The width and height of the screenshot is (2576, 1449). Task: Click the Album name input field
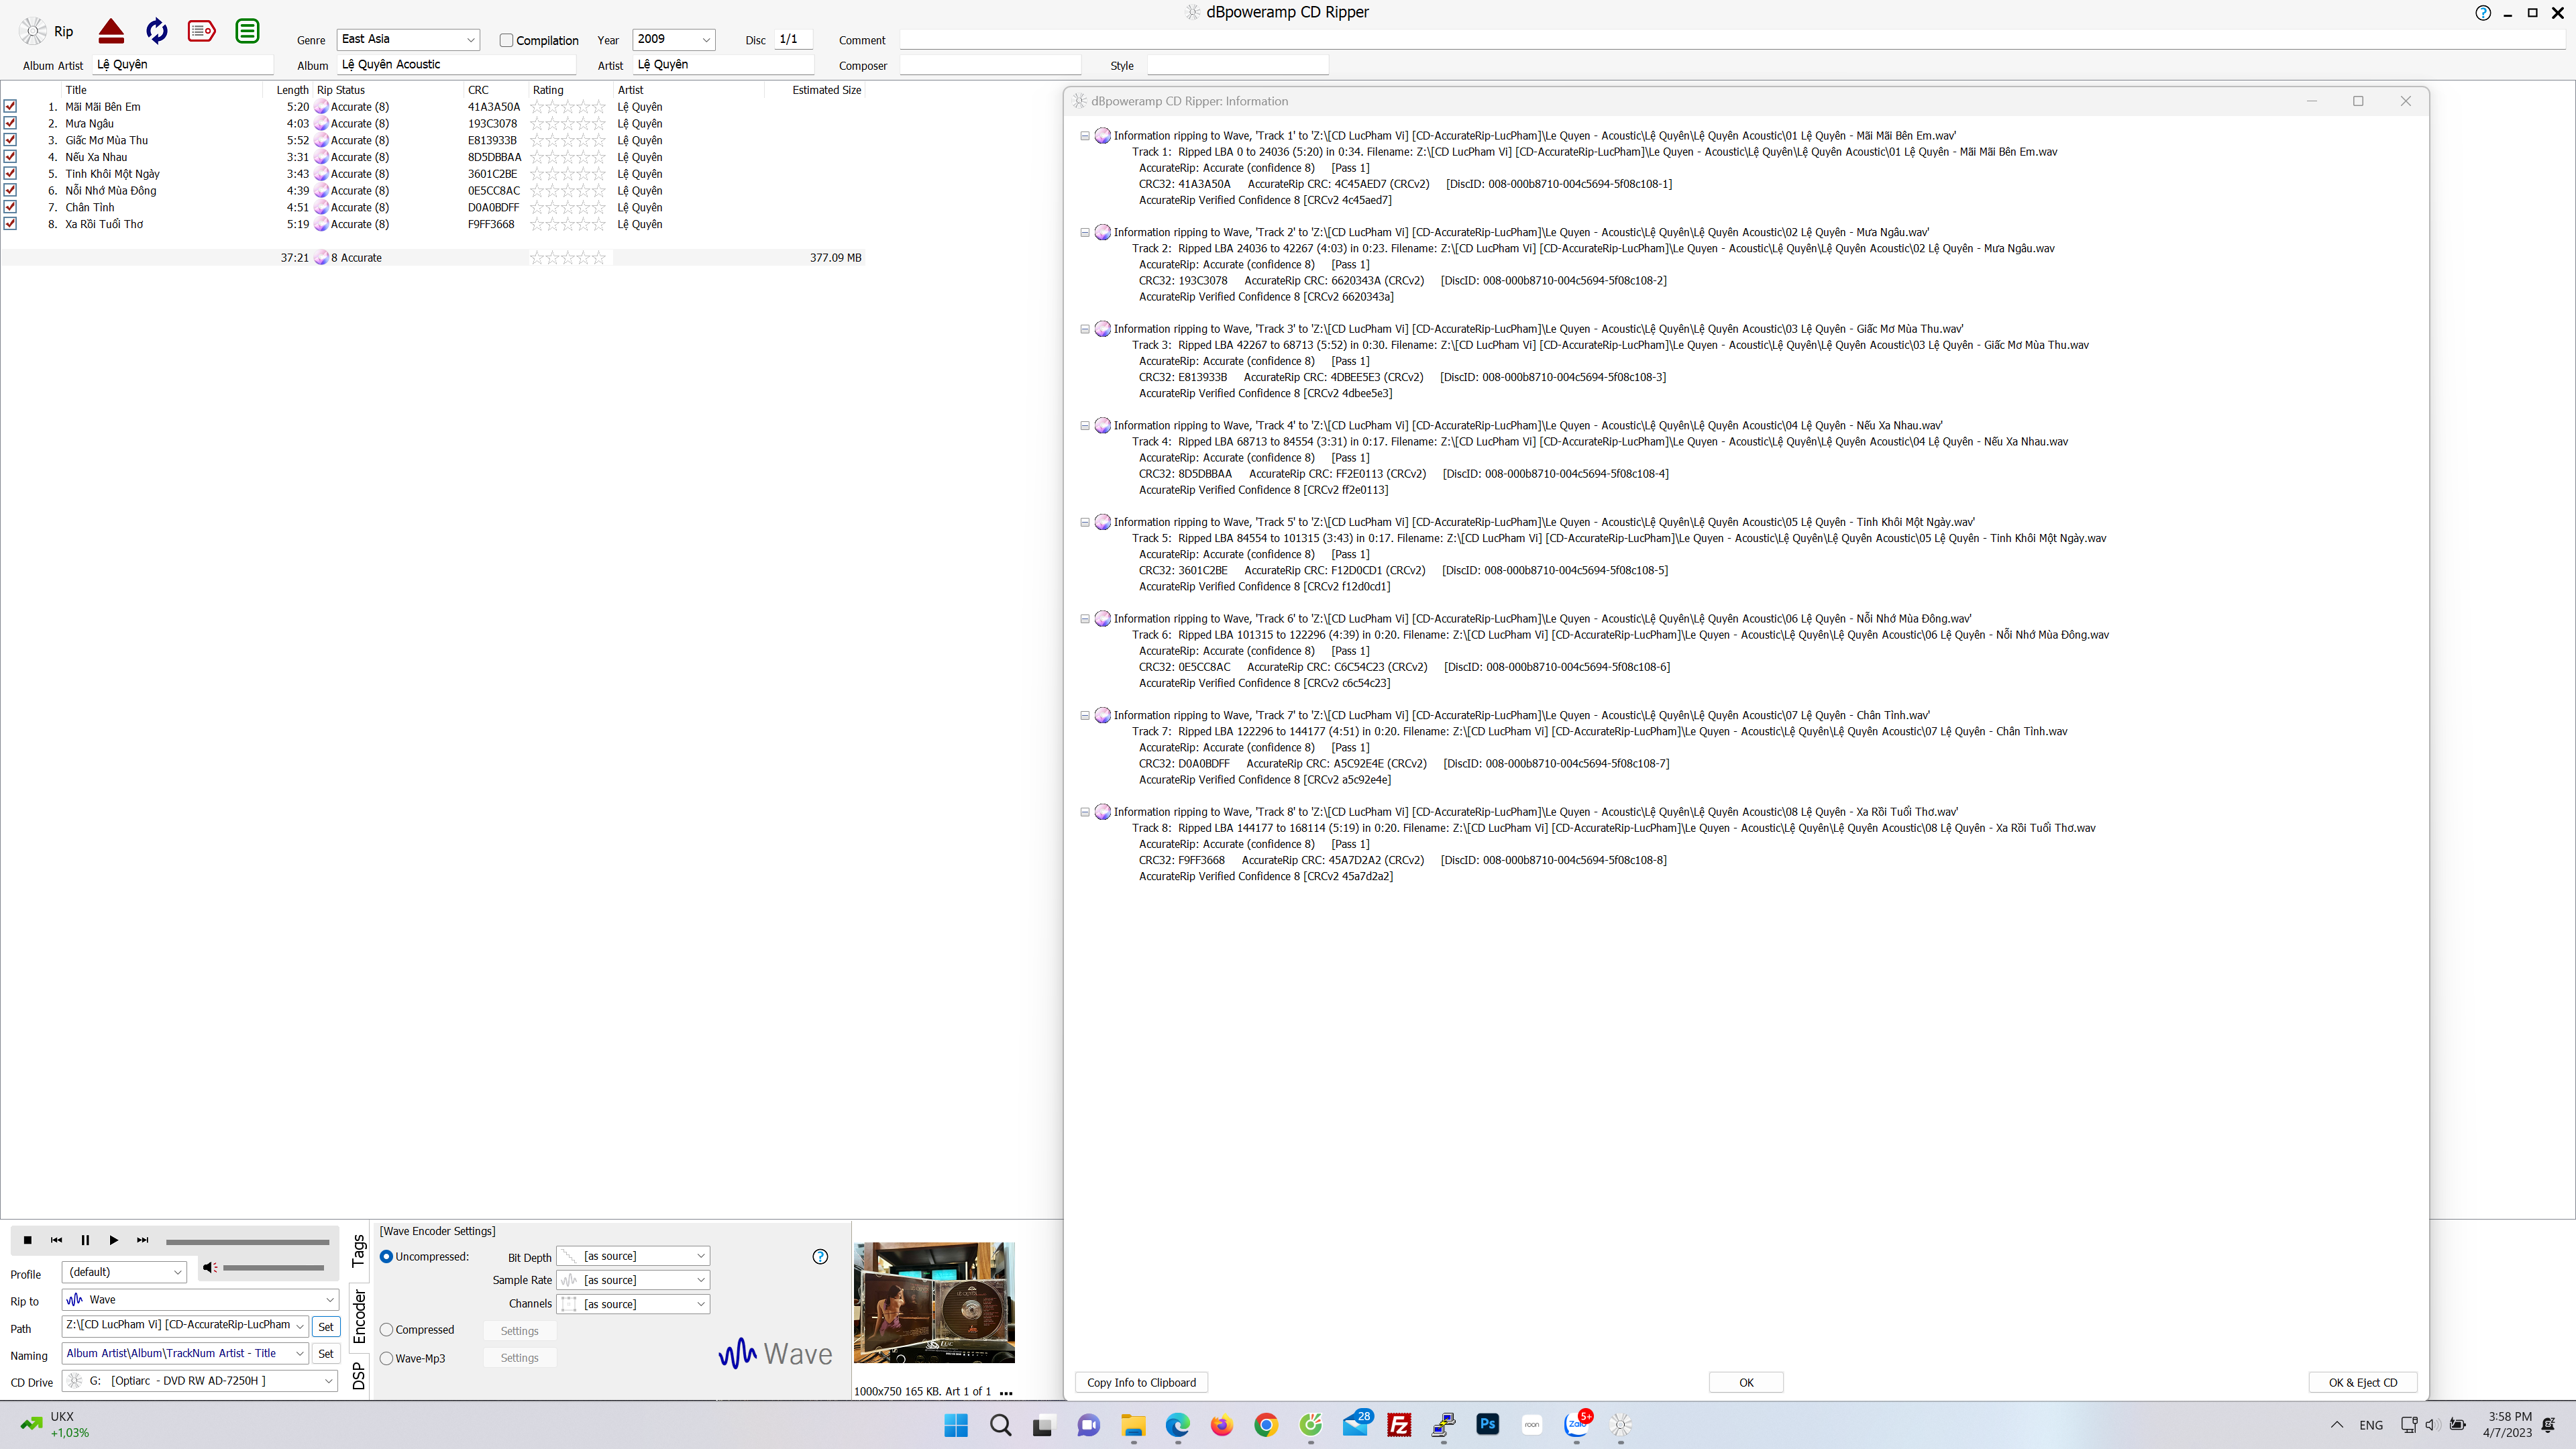click(x=457, y=65)
